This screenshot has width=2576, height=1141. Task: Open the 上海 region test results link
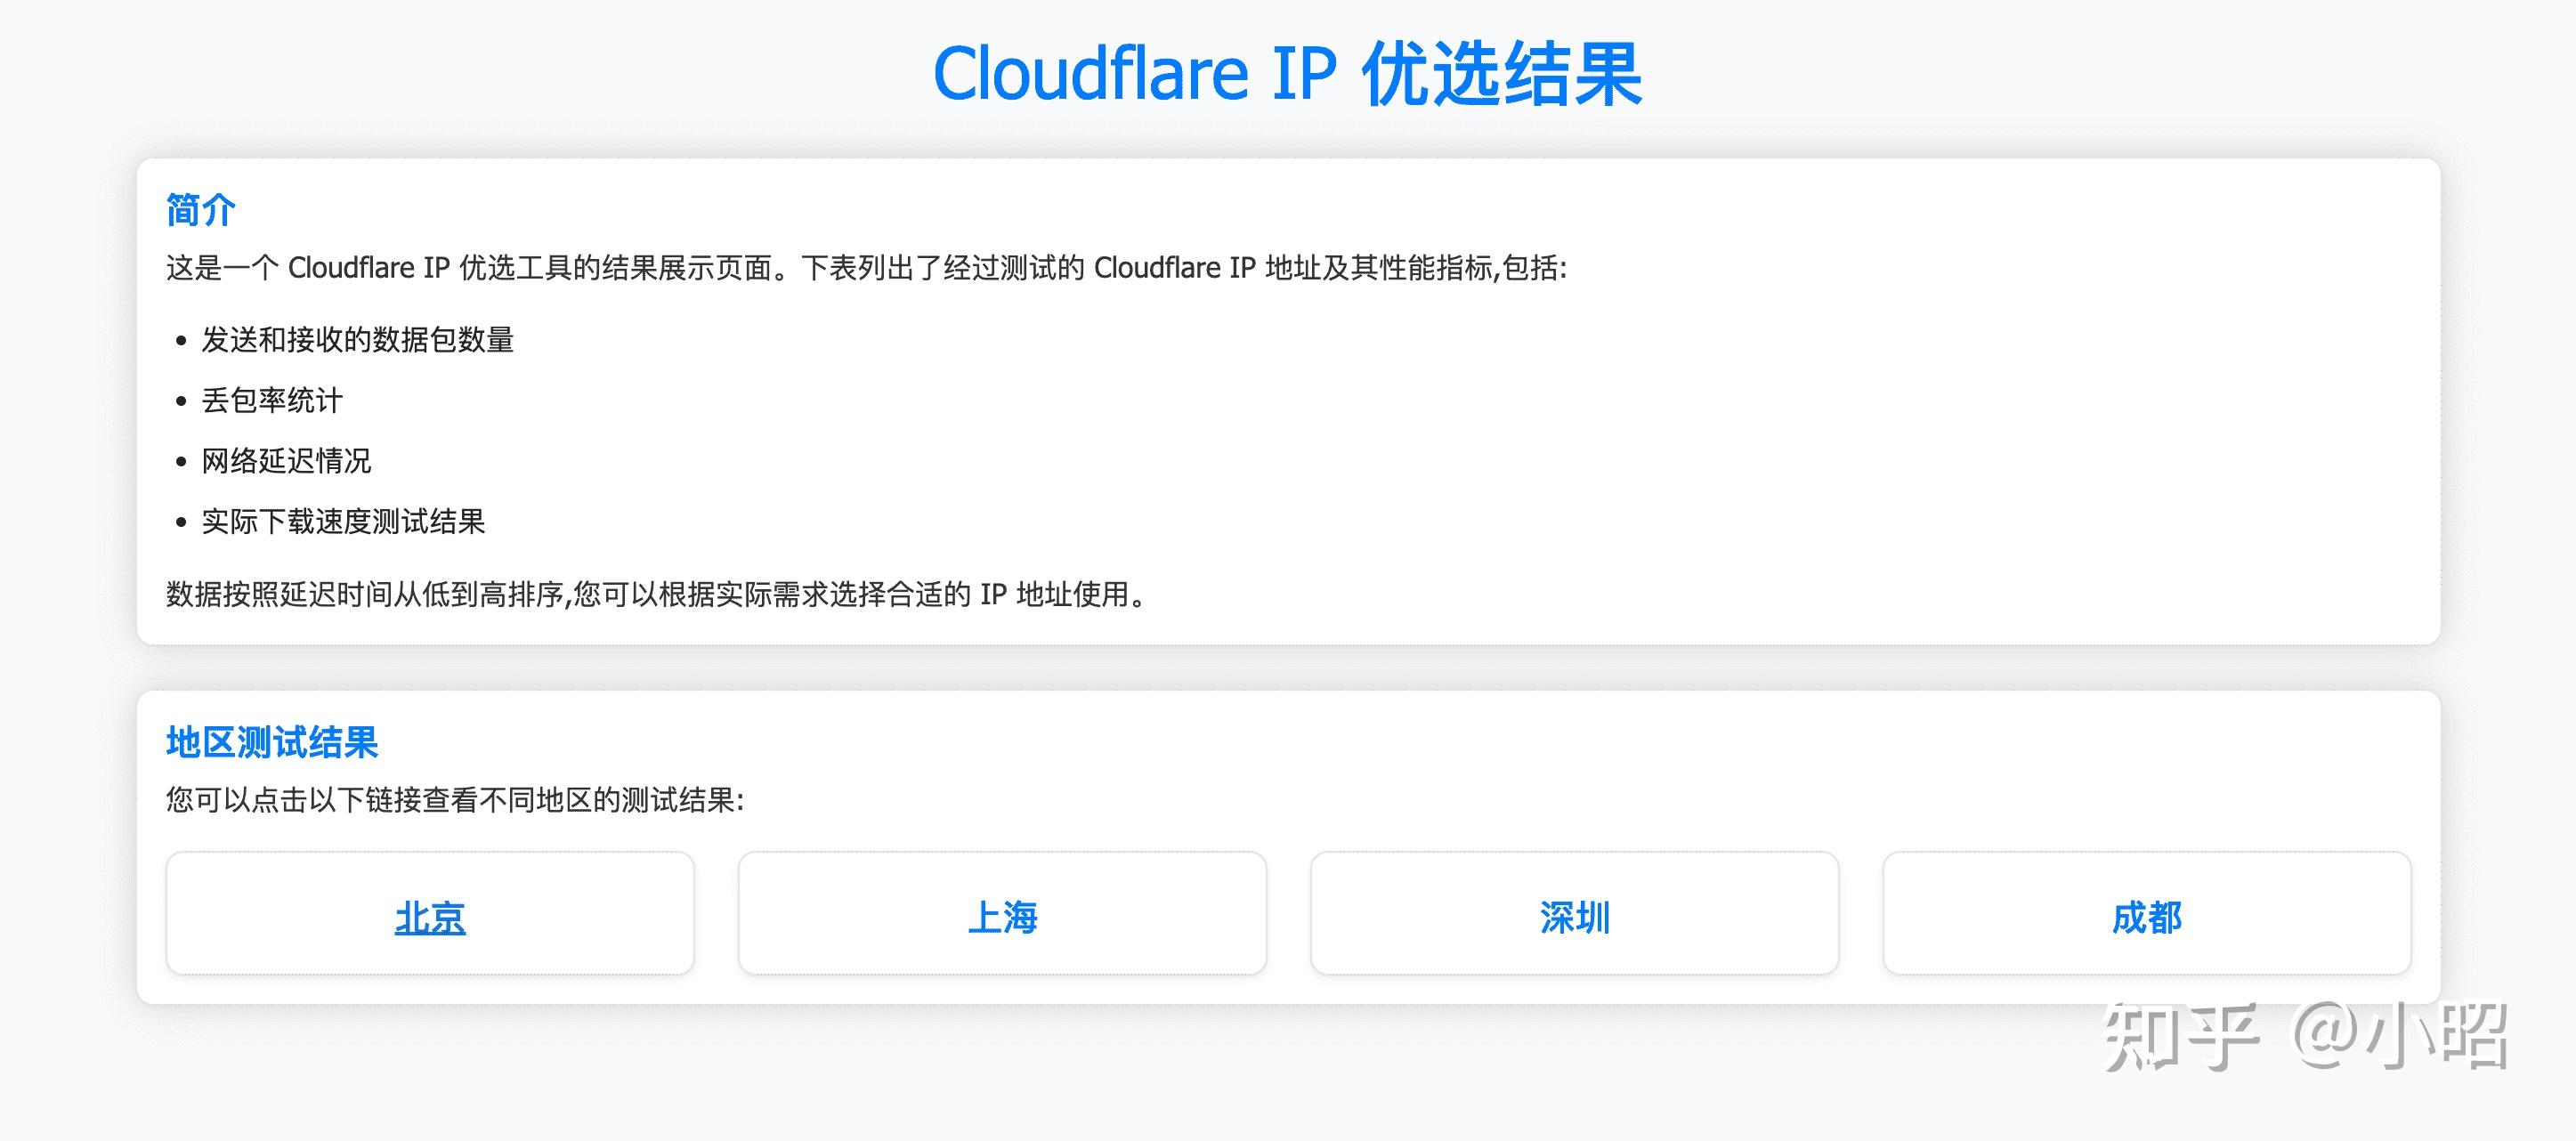point(1005,919)
